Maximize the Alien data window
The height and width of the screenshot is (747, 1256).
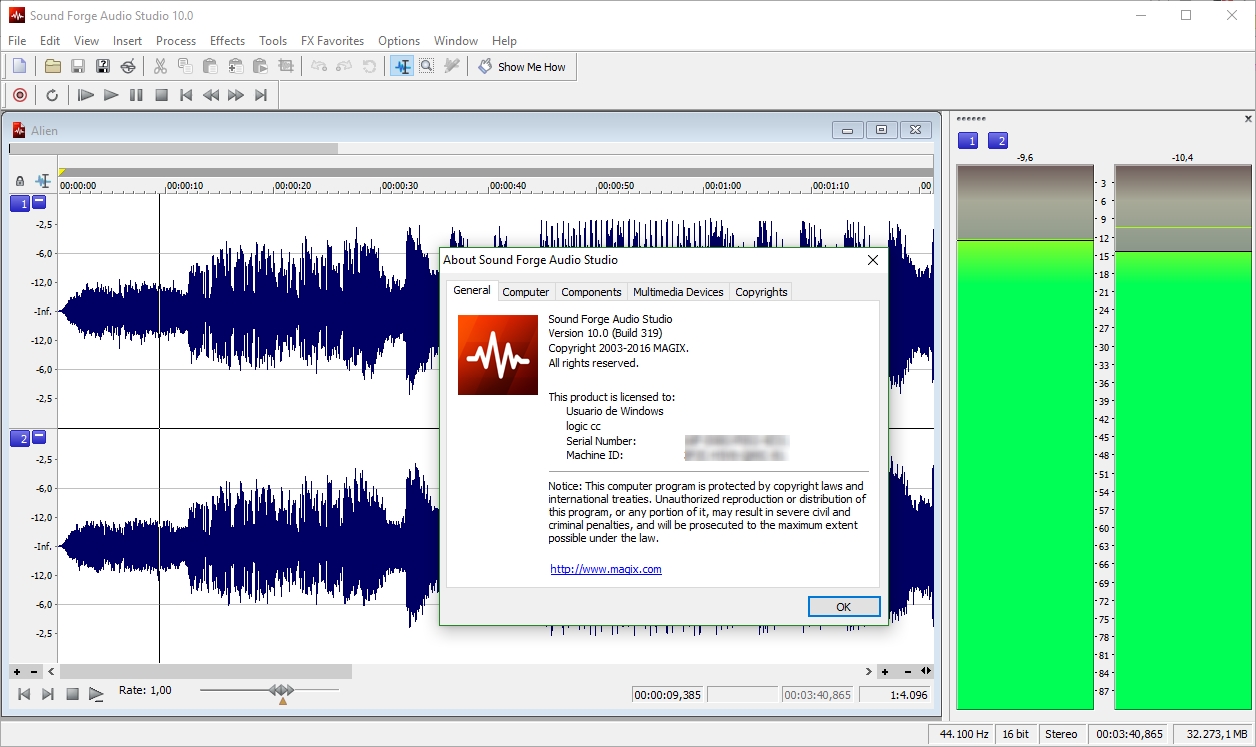tap(881, 130)
